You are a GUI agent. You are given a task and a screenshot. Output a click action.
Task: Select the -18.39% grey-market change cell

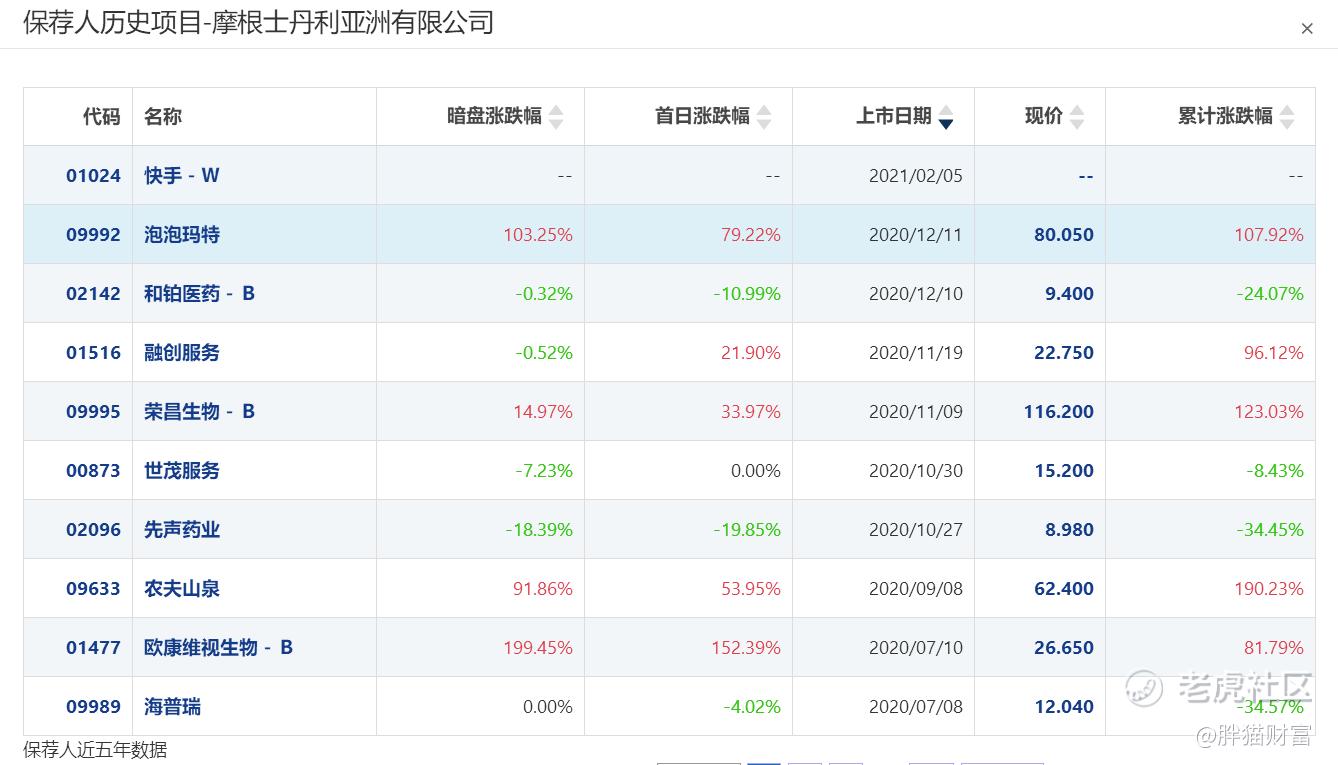pyautogui.click(x=539, y=530)
